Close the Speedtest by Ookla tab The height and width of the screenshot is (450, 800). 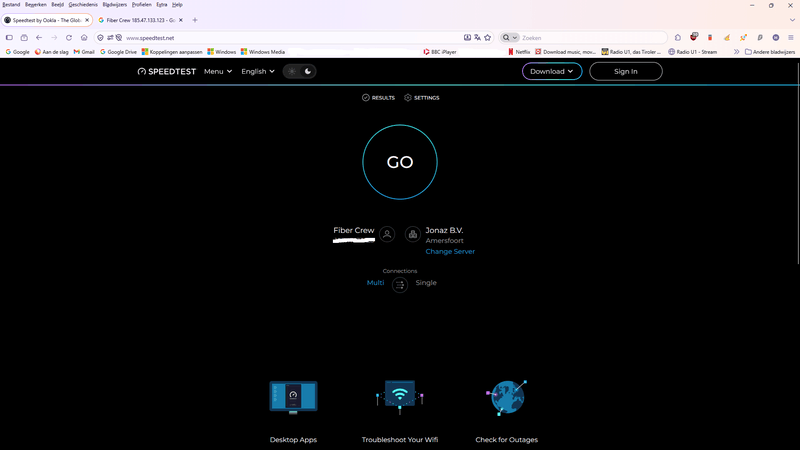(87, 20)
